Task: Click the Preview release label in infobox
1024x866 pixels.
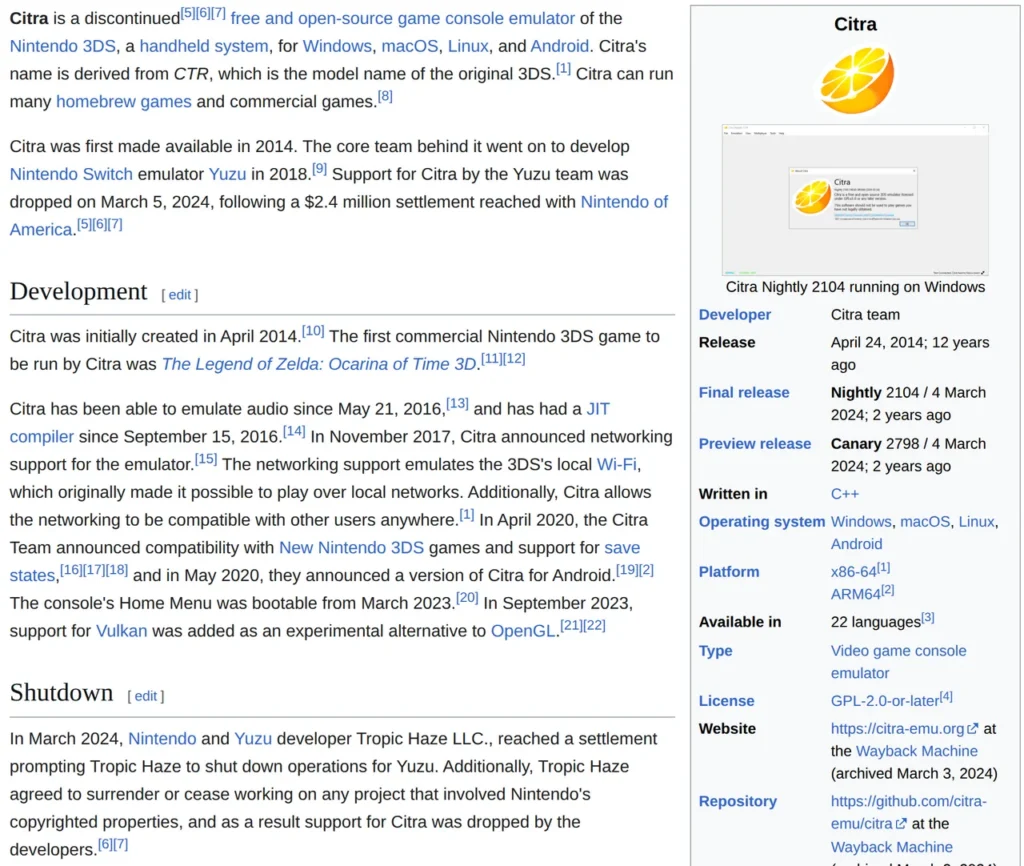Action: pos(755,444)
